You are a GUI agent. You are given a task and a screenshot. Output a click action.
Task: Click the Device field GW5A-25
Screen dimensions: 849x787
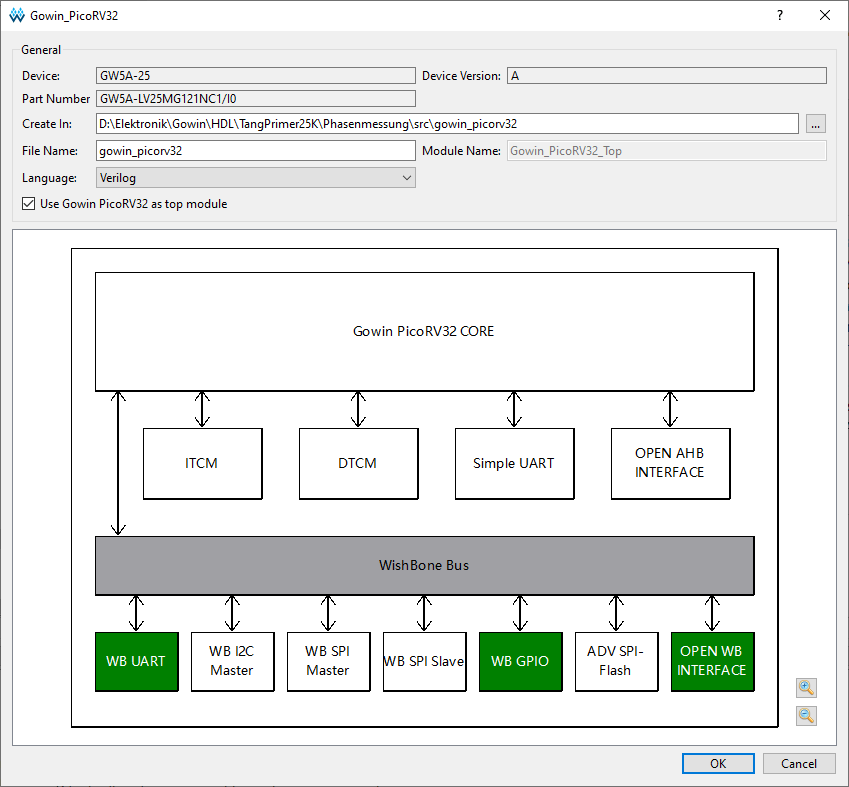pos(256,76)
